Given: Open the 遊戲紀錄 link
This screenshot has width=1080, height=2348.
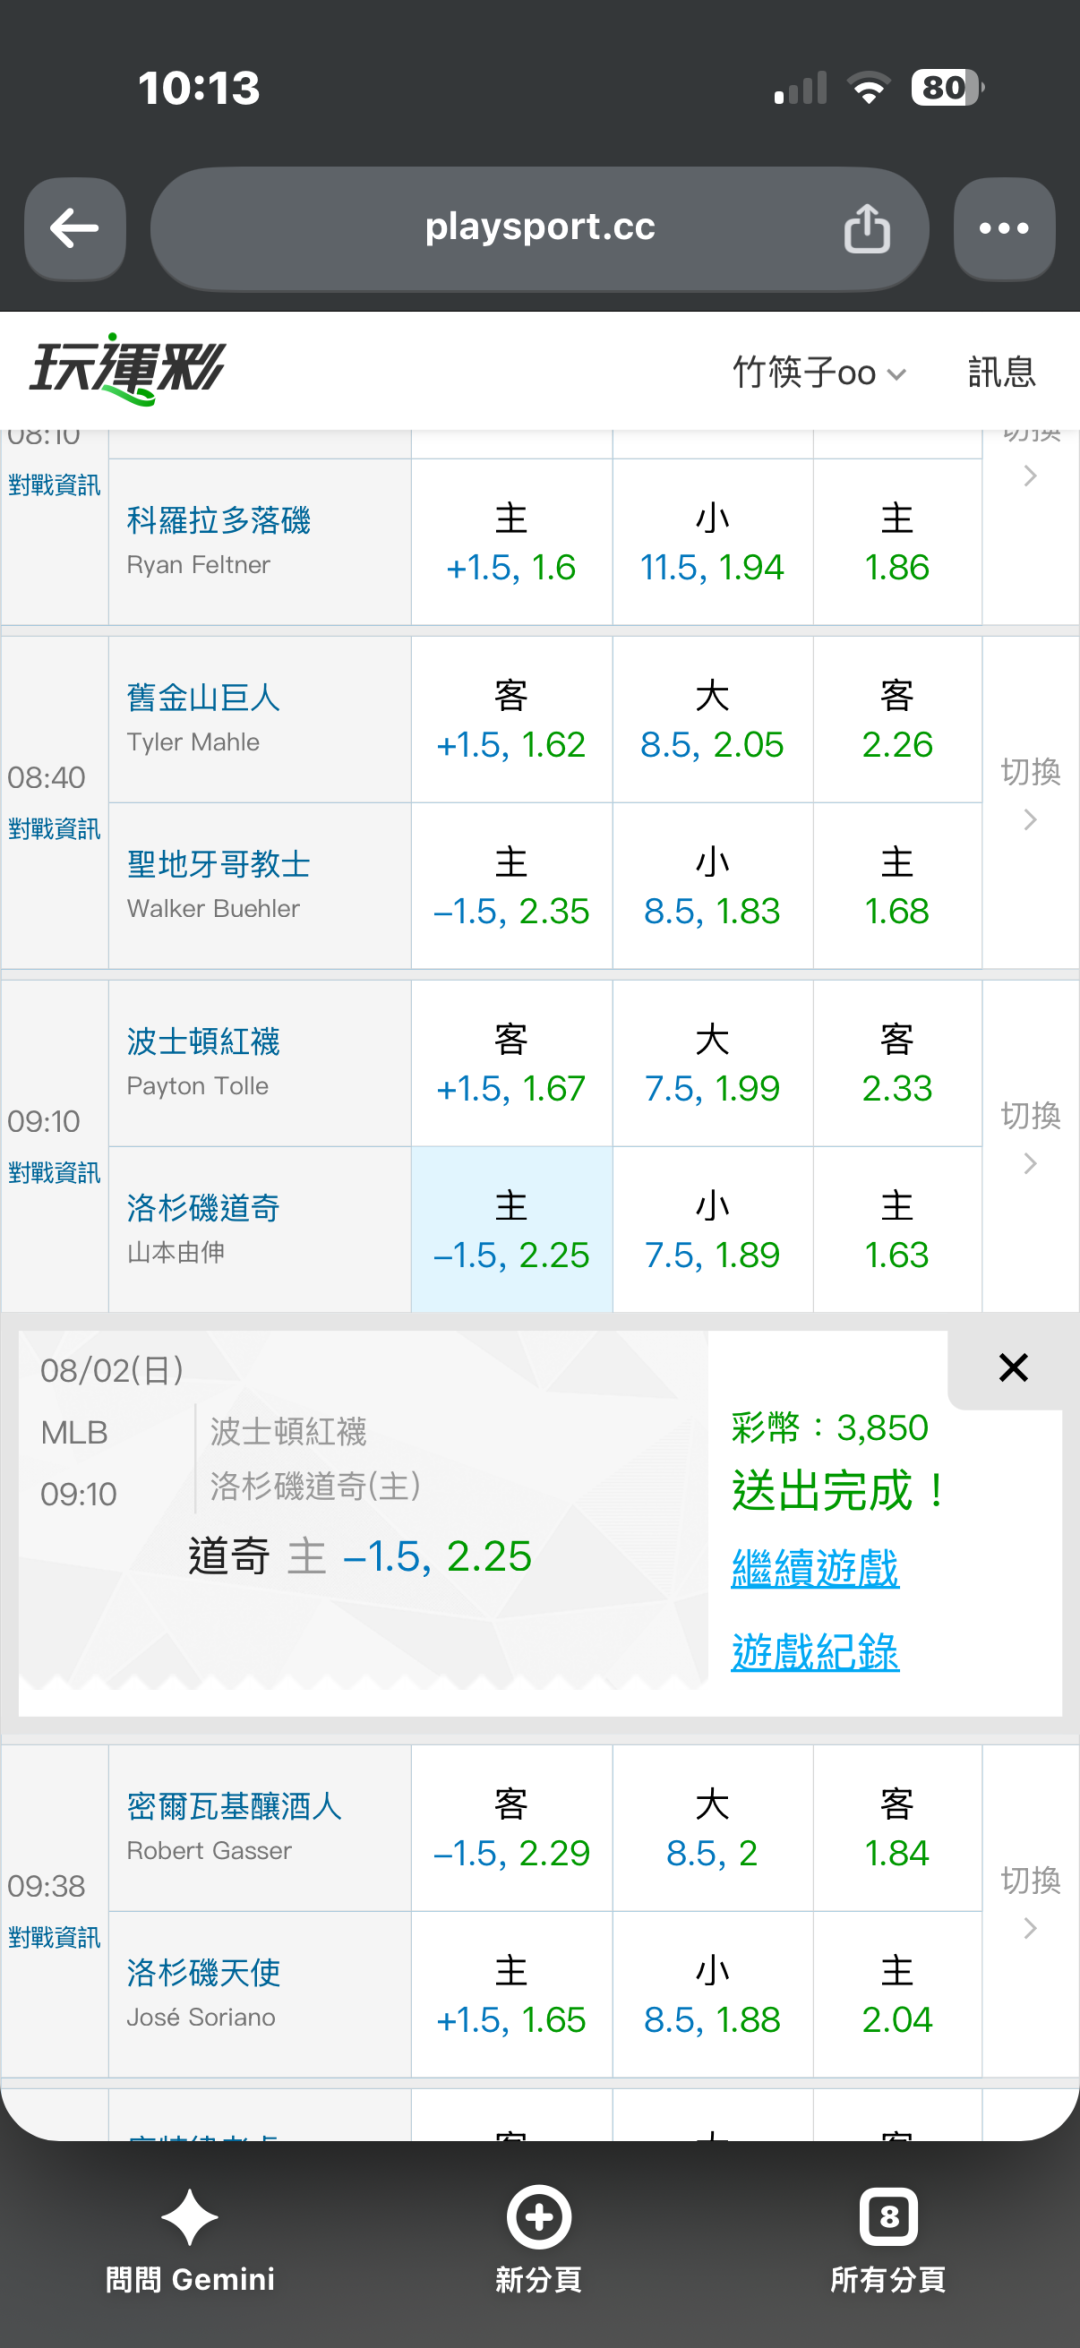Looking at the screenshot, I should [x=815, y=1652].
